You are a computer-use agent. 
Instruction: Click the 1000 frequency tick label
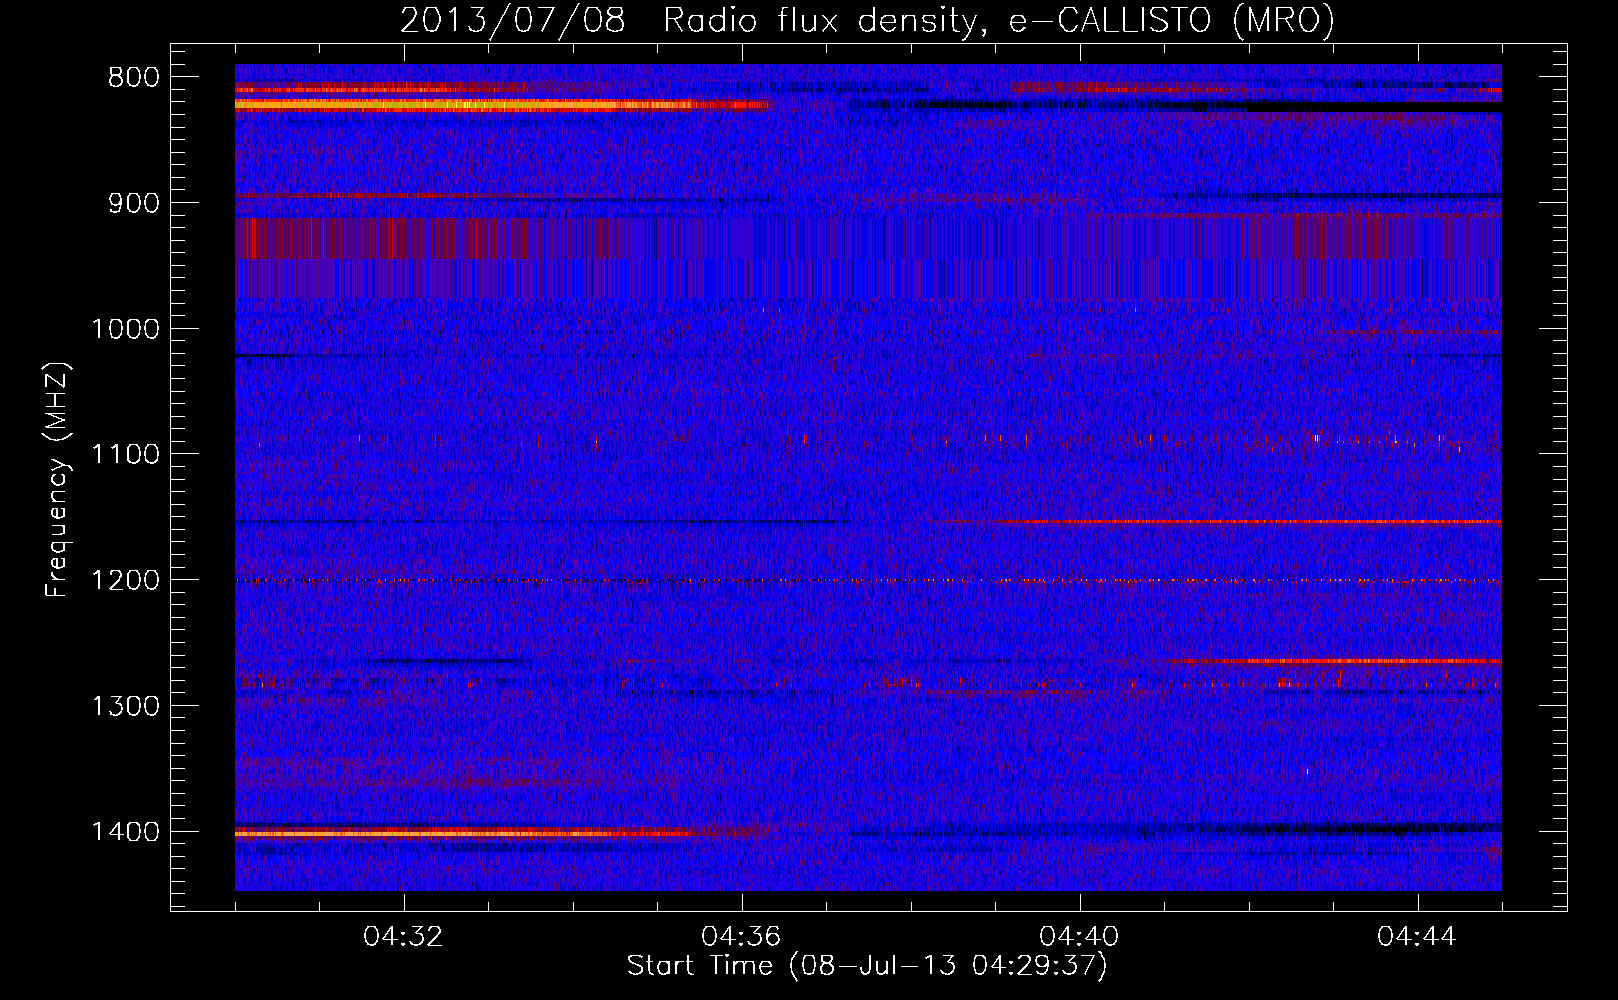coord(125,329)
